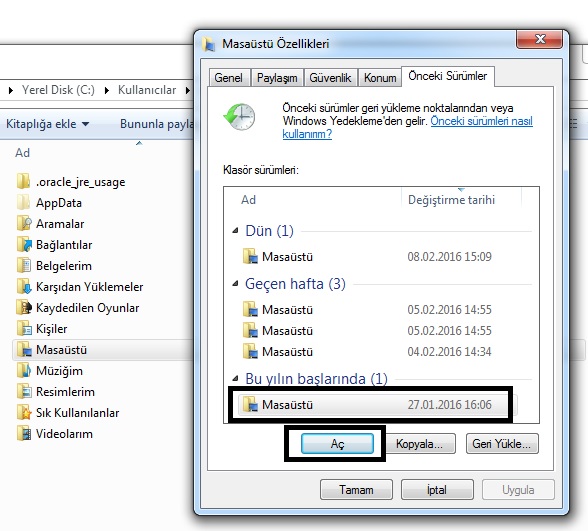The width and height of the screenshot is (588, 531).
Task: Open the Önceki sürümleri nasıl kullanırım link
Action: pyautogui.click(x=407, y=128)
